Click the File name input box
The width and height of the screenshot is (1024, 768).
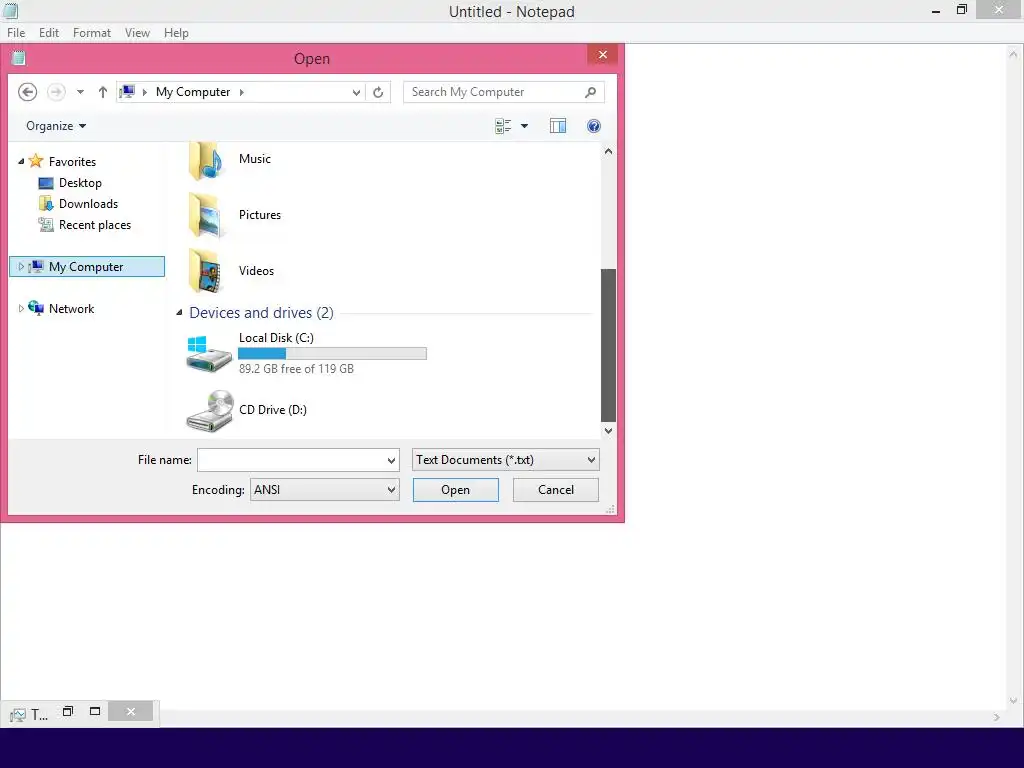(291, 460)
